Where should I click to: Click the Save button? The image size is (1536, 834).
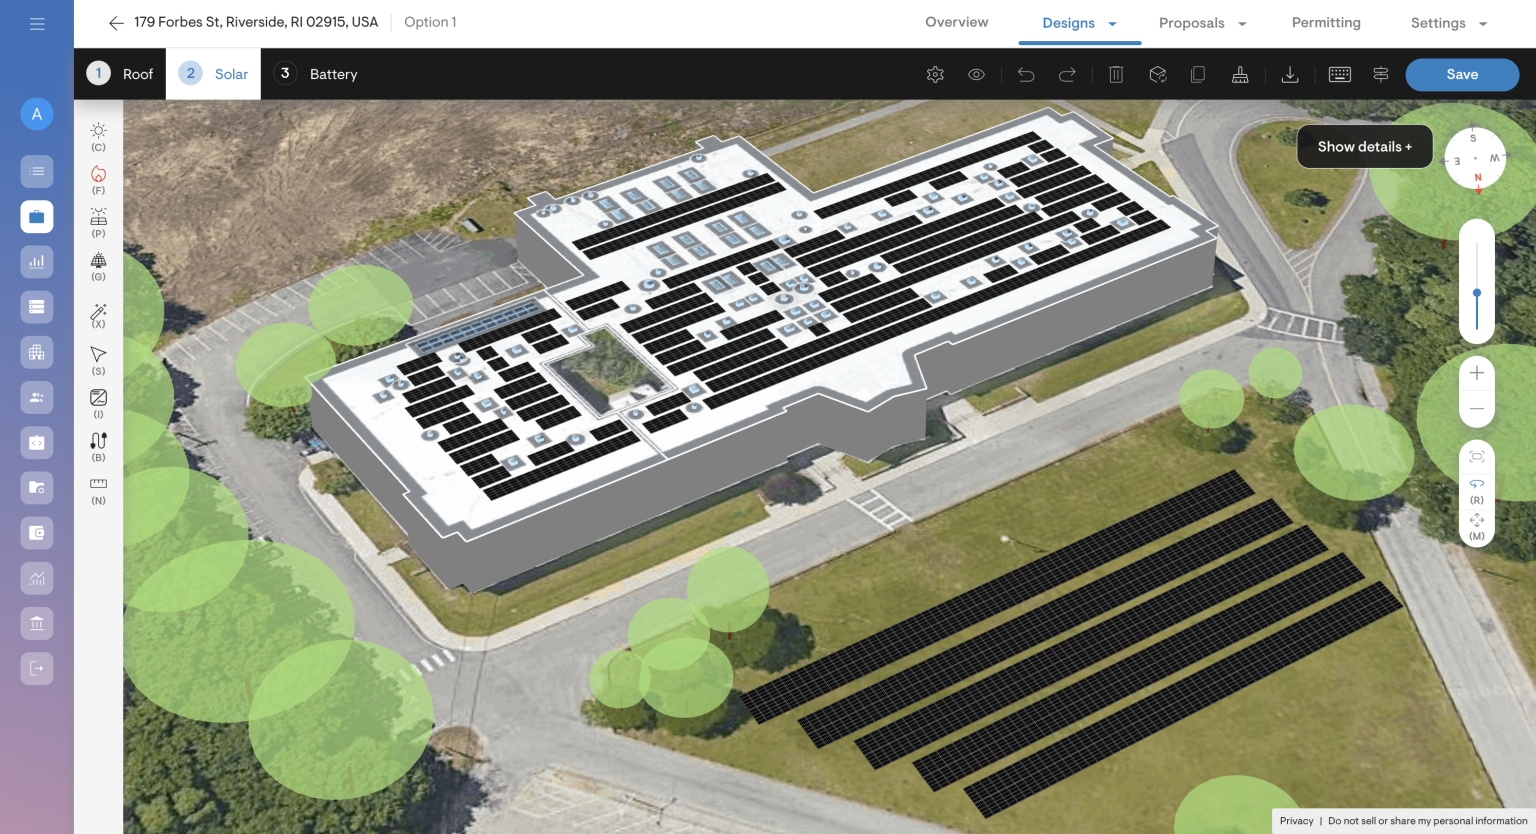tap(1461, 74)
